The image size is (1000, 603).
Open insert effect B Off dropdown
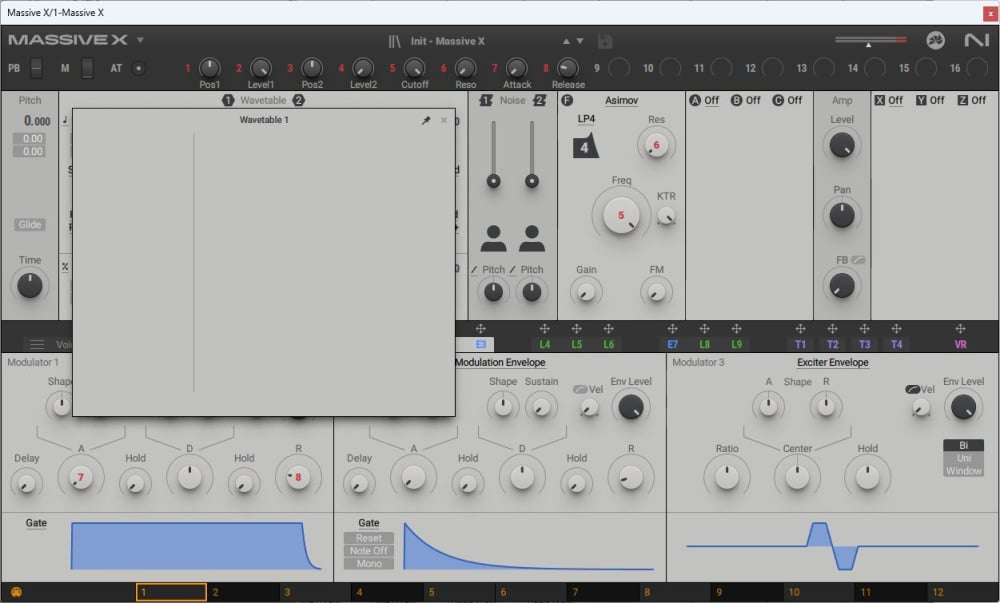[753, 100]
